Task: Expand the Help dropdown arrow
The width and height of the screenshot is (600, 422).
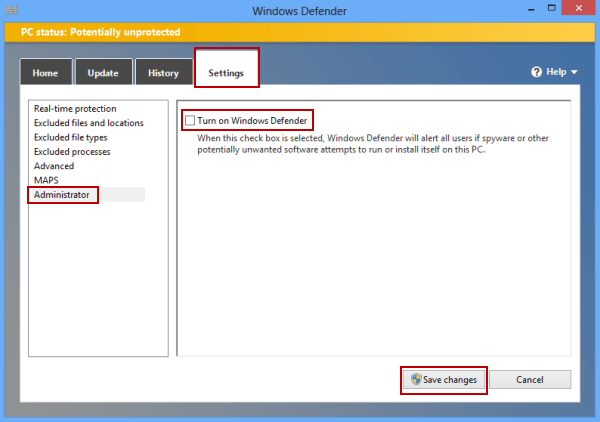Action: (x=574, y=72)
